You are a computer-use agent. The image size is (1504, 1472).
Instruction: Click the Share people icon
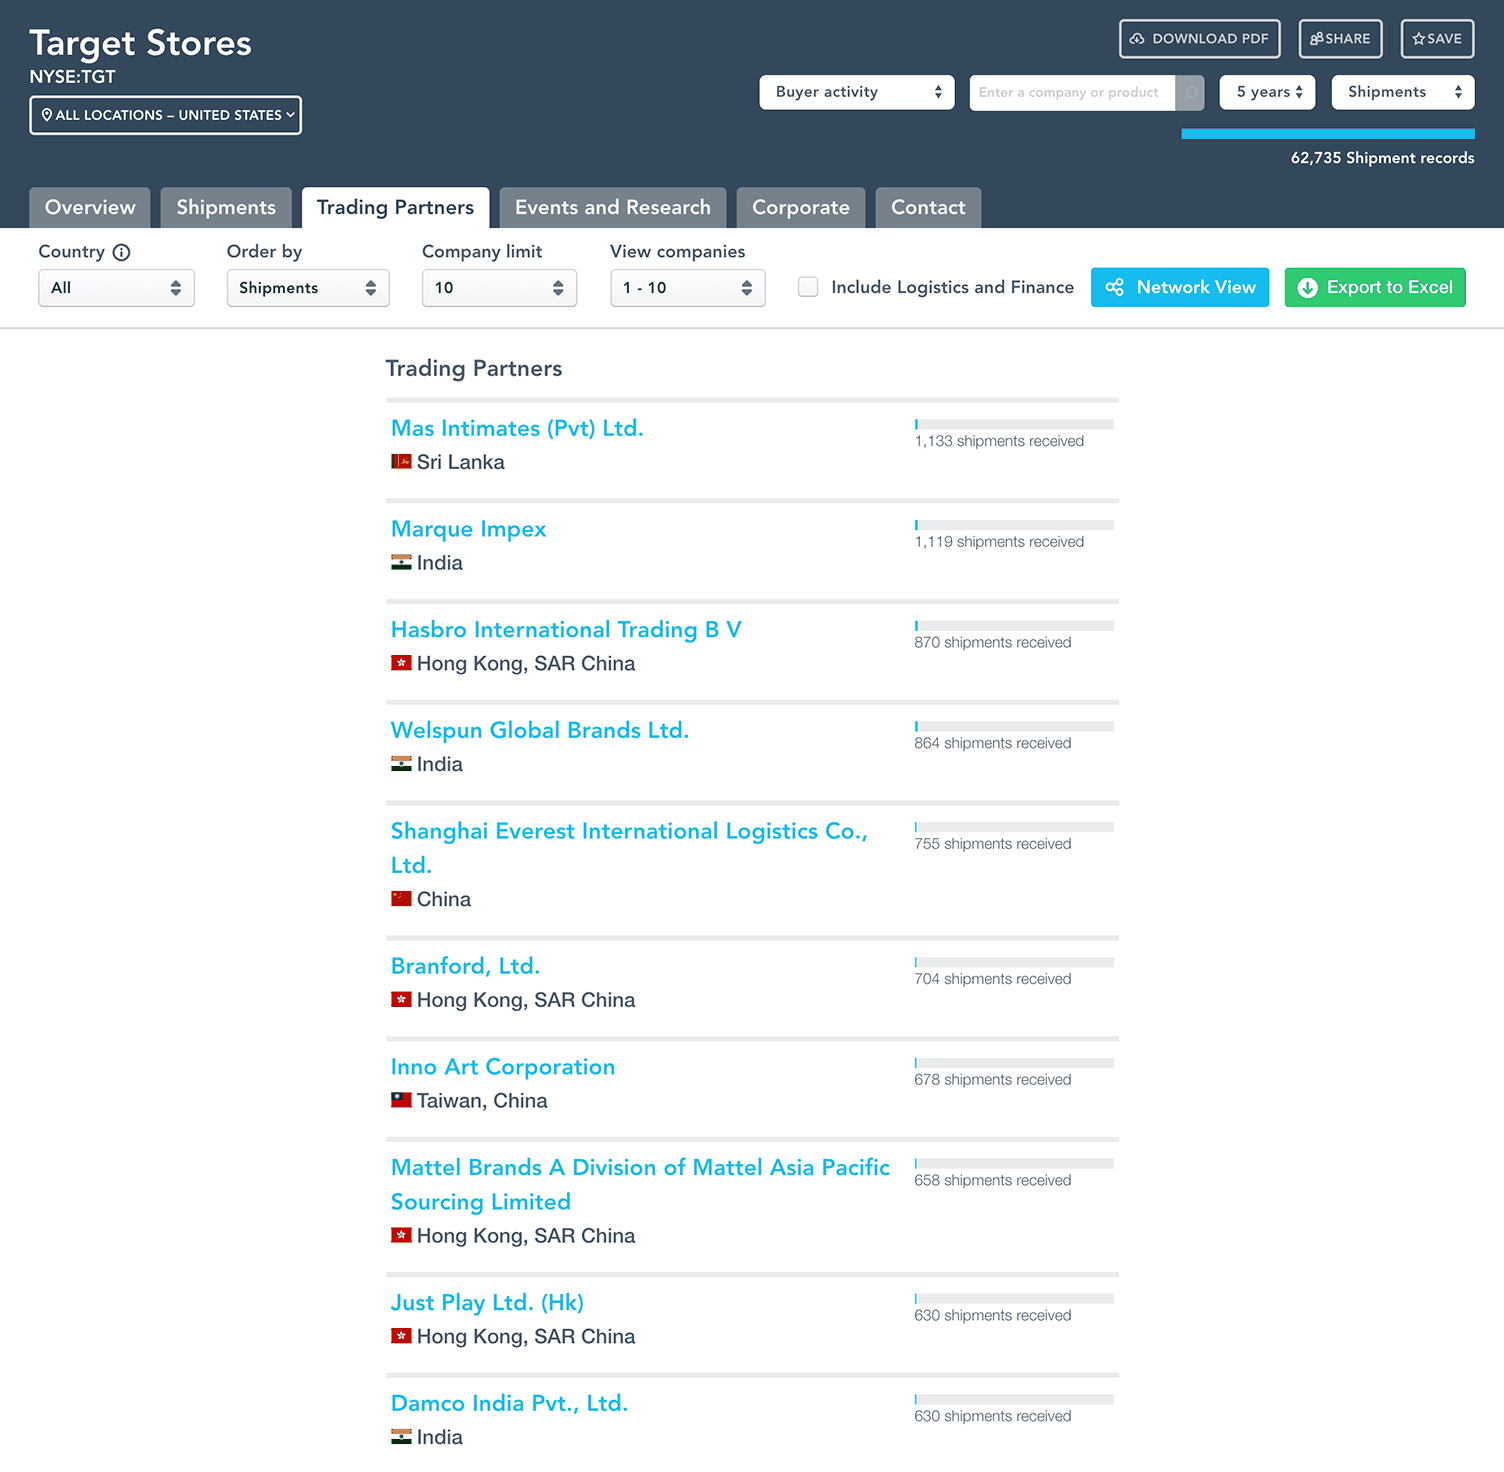pyautogui.click(x=1317, y=39)
